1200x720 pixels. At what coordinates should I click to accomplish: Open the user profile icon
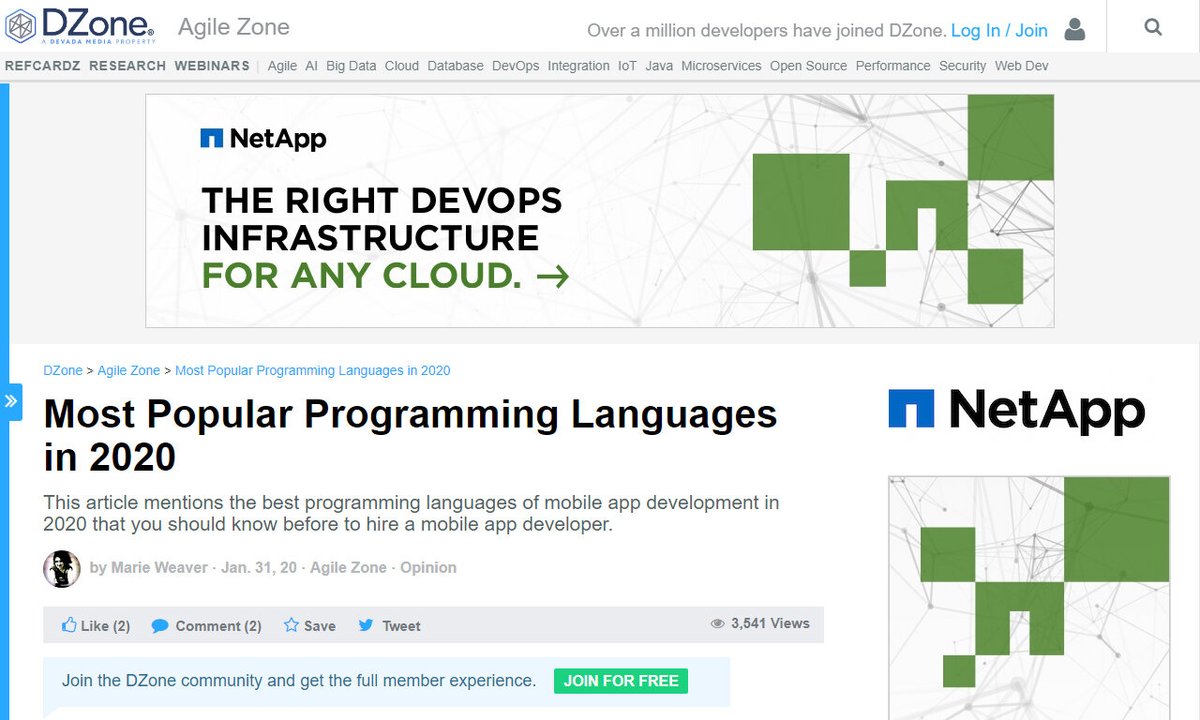(1075, 29)
